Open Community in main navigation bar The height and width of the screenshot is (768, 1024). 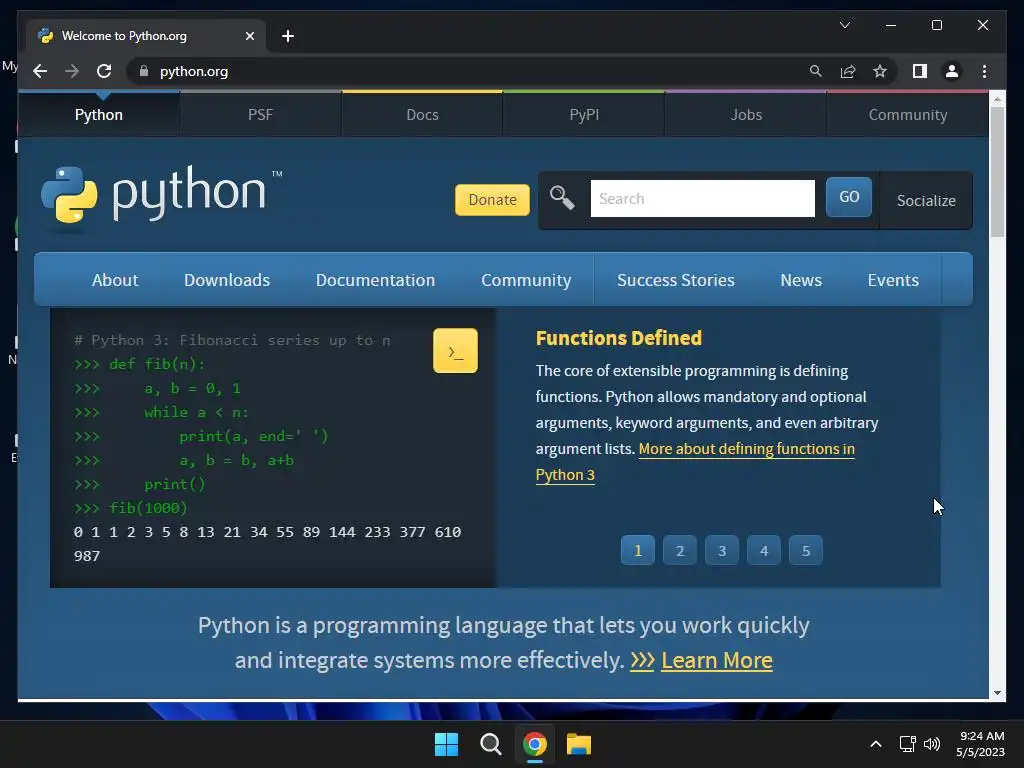526,280
